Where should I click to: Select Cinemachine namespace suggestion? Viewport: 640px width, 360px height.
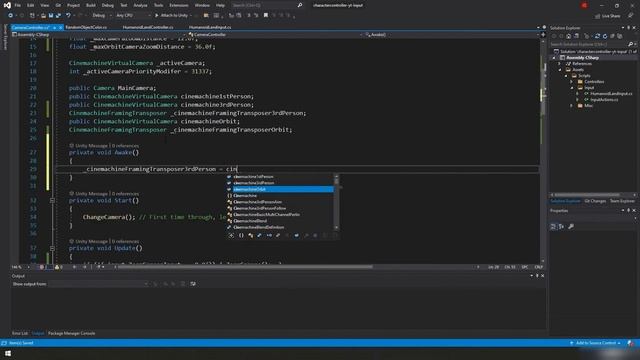[x=280, y=196]
